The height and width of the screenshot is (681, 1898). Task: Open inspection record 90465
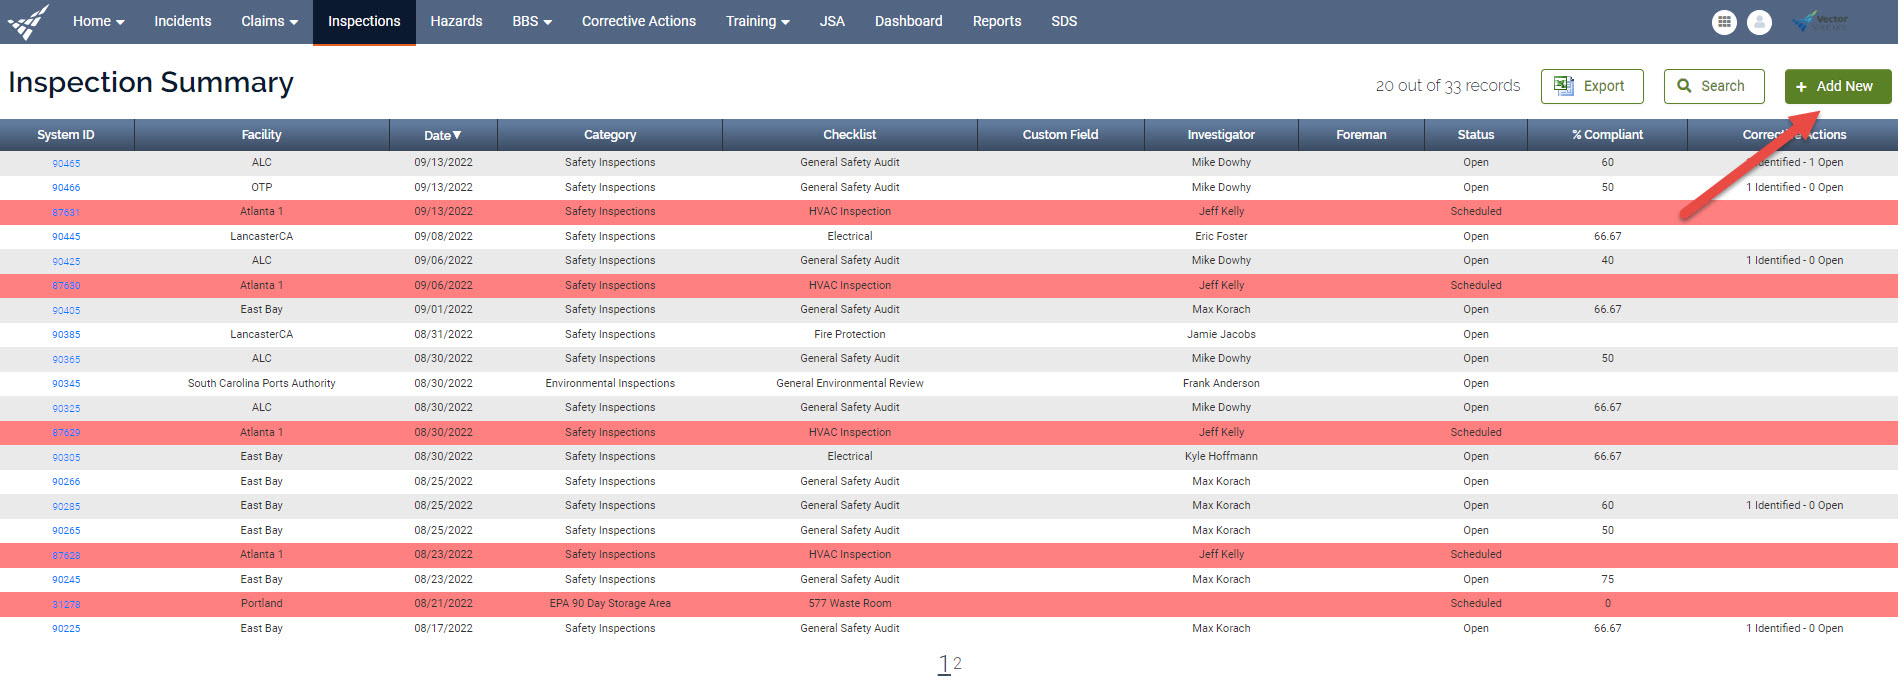[66, 163]
